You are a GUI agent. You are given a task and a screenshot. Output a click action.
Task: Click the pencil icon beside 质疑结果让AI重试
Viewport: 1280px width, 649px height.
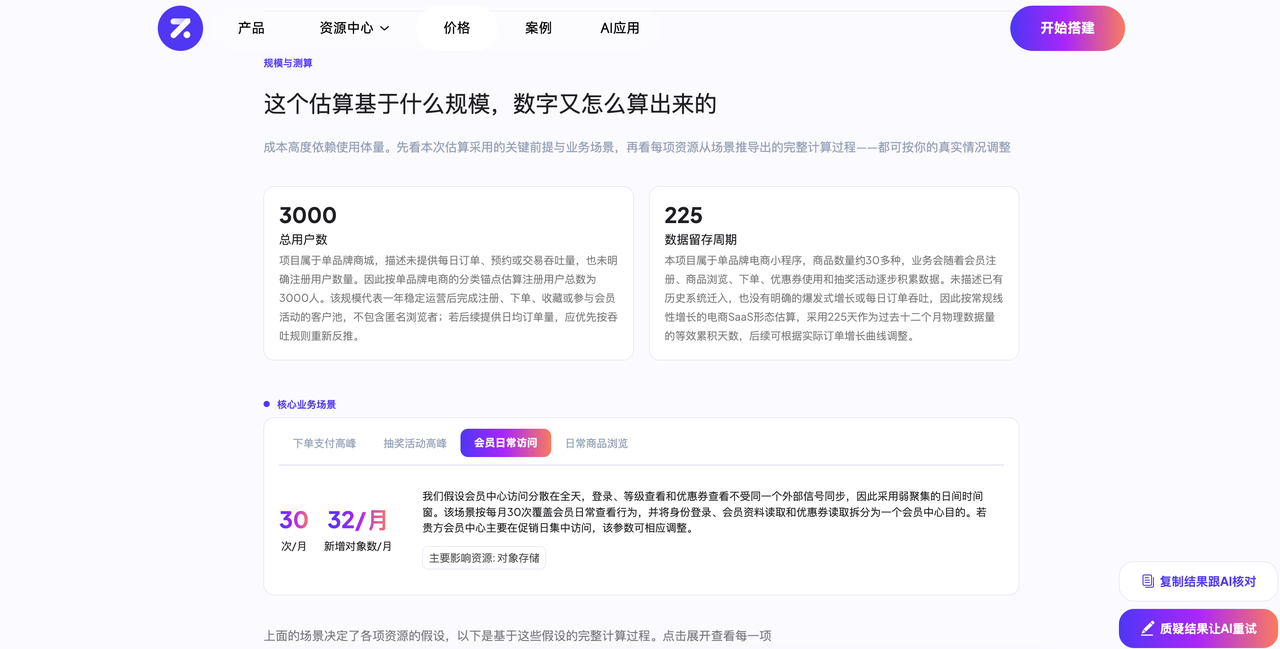click(1147, 629)
